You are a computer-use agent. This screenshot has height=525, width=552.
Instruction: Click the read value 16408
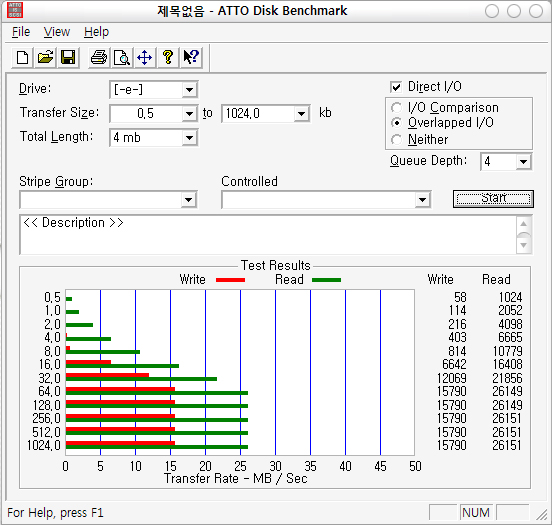click(x=507, y=364)
